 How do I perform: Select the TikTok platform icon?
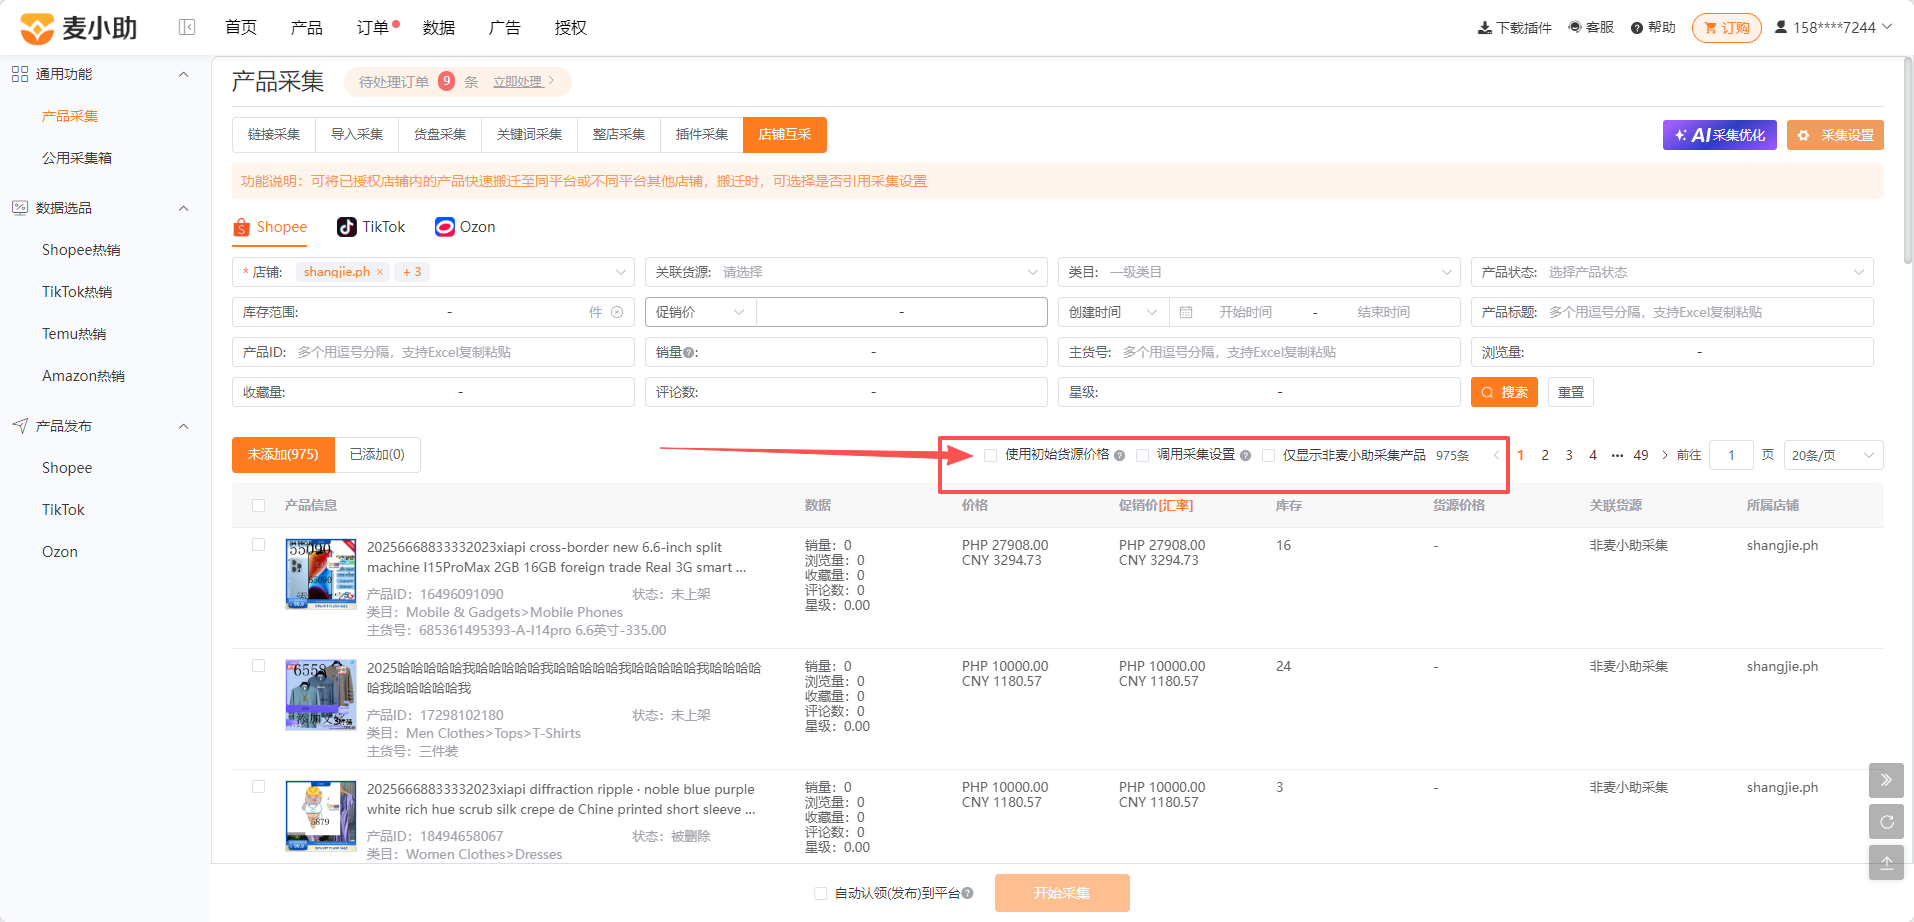click(x=347, y=227)
